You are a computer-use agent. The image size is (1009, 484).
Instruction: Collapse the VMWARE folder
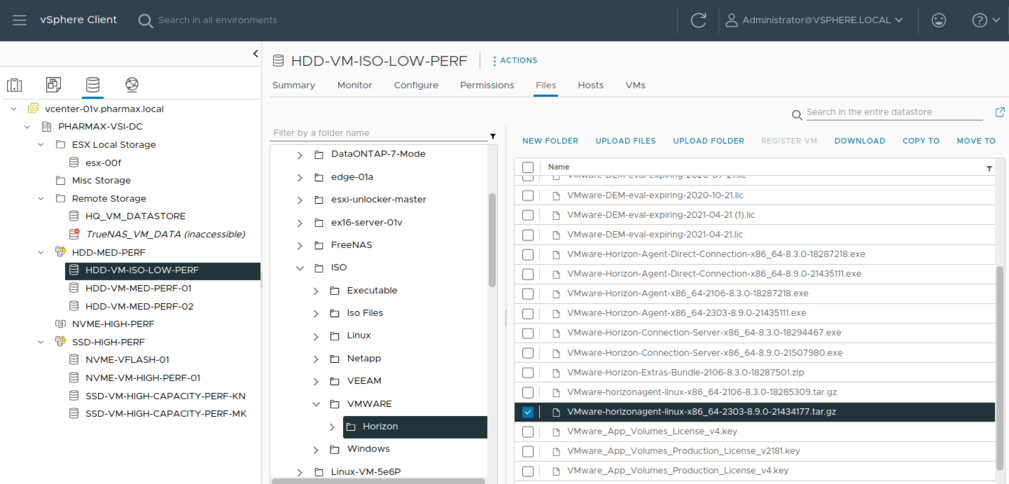point(316,404)
